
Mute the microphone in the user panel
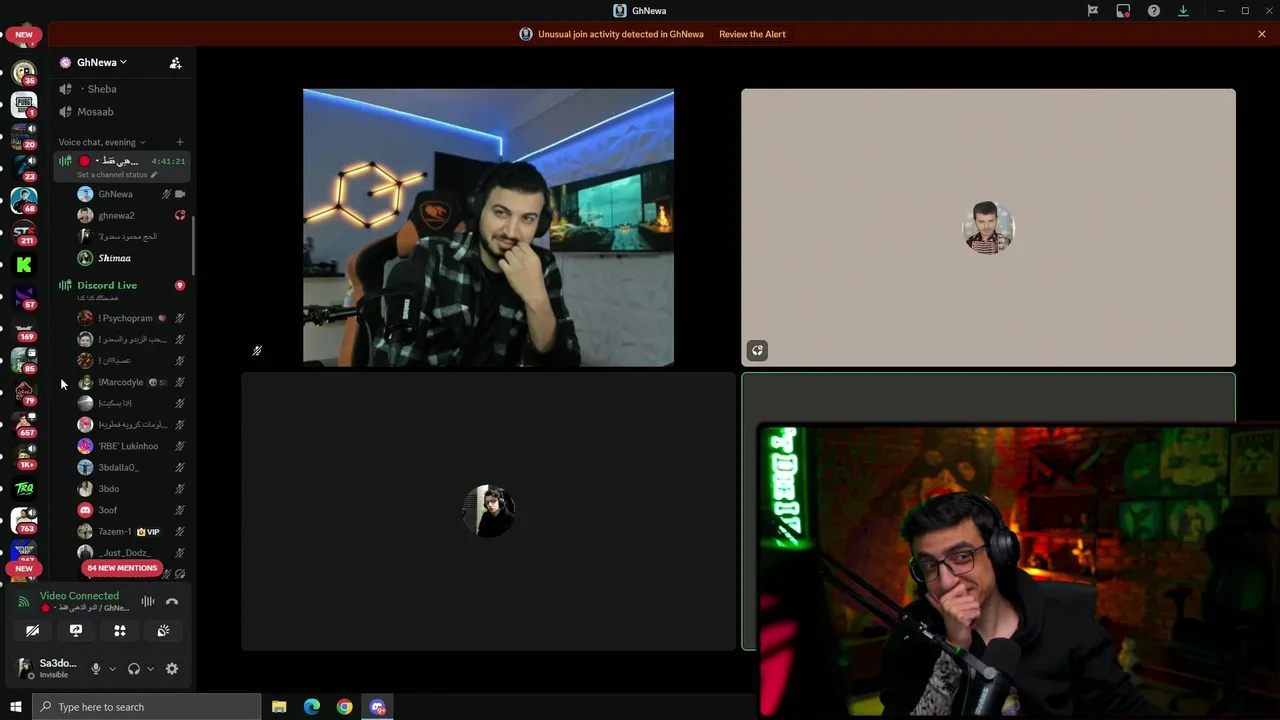tap(96, 669)
